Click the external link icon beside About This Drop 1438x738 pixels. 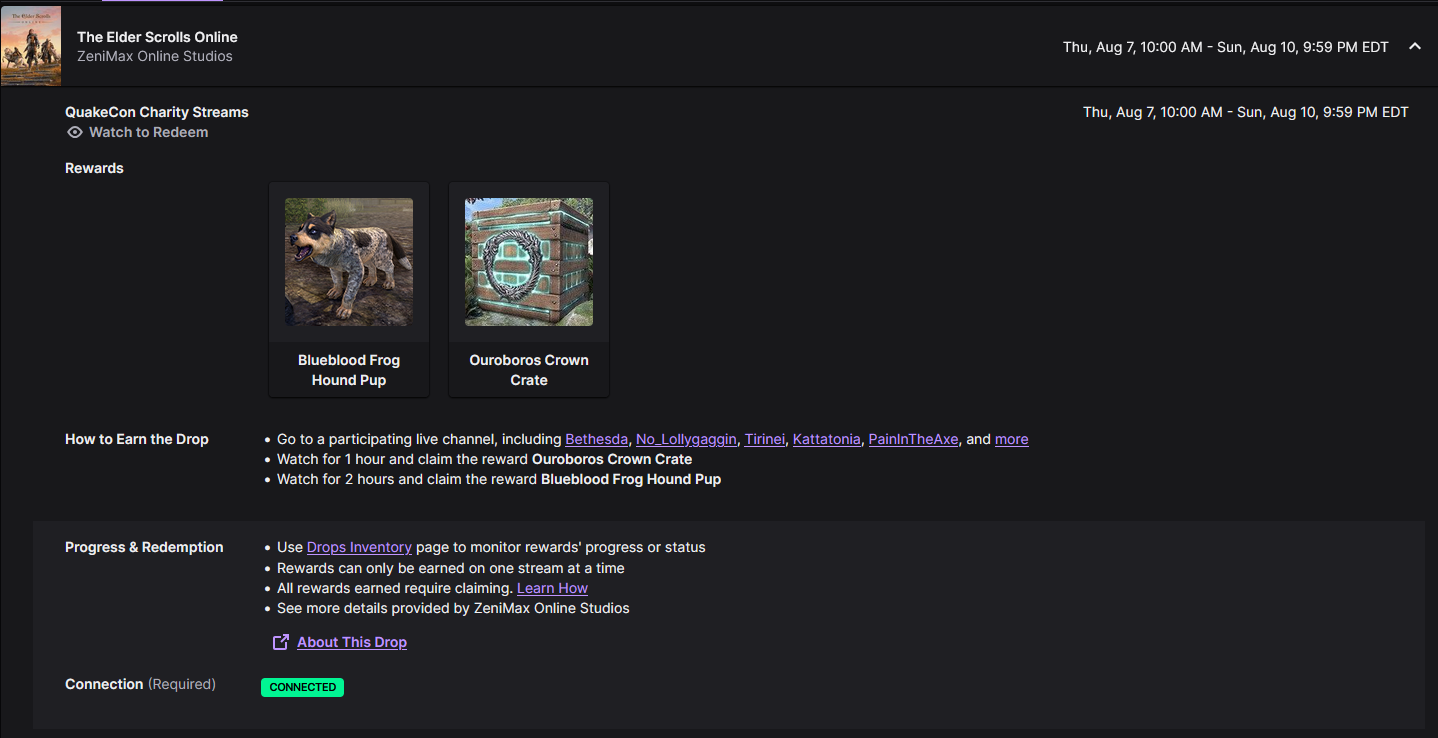click(x=281, y=642)
